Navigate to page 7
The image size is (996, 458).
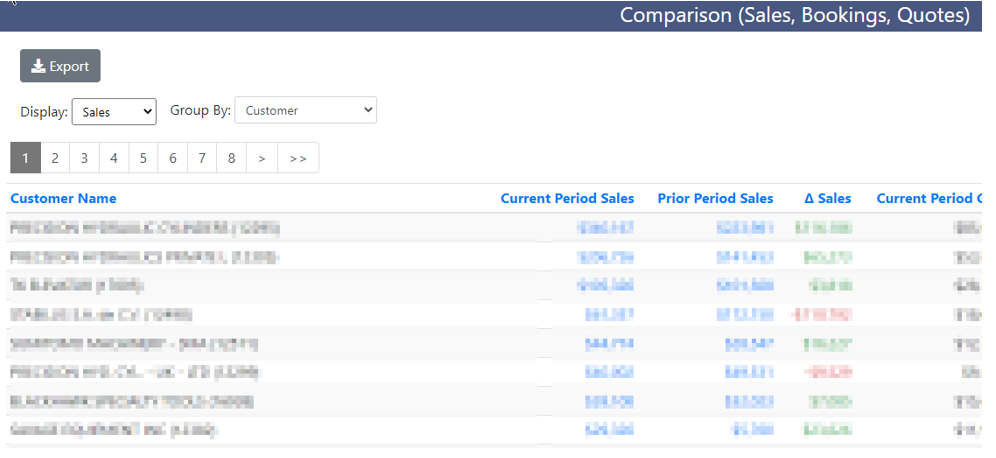pos(202,158)
